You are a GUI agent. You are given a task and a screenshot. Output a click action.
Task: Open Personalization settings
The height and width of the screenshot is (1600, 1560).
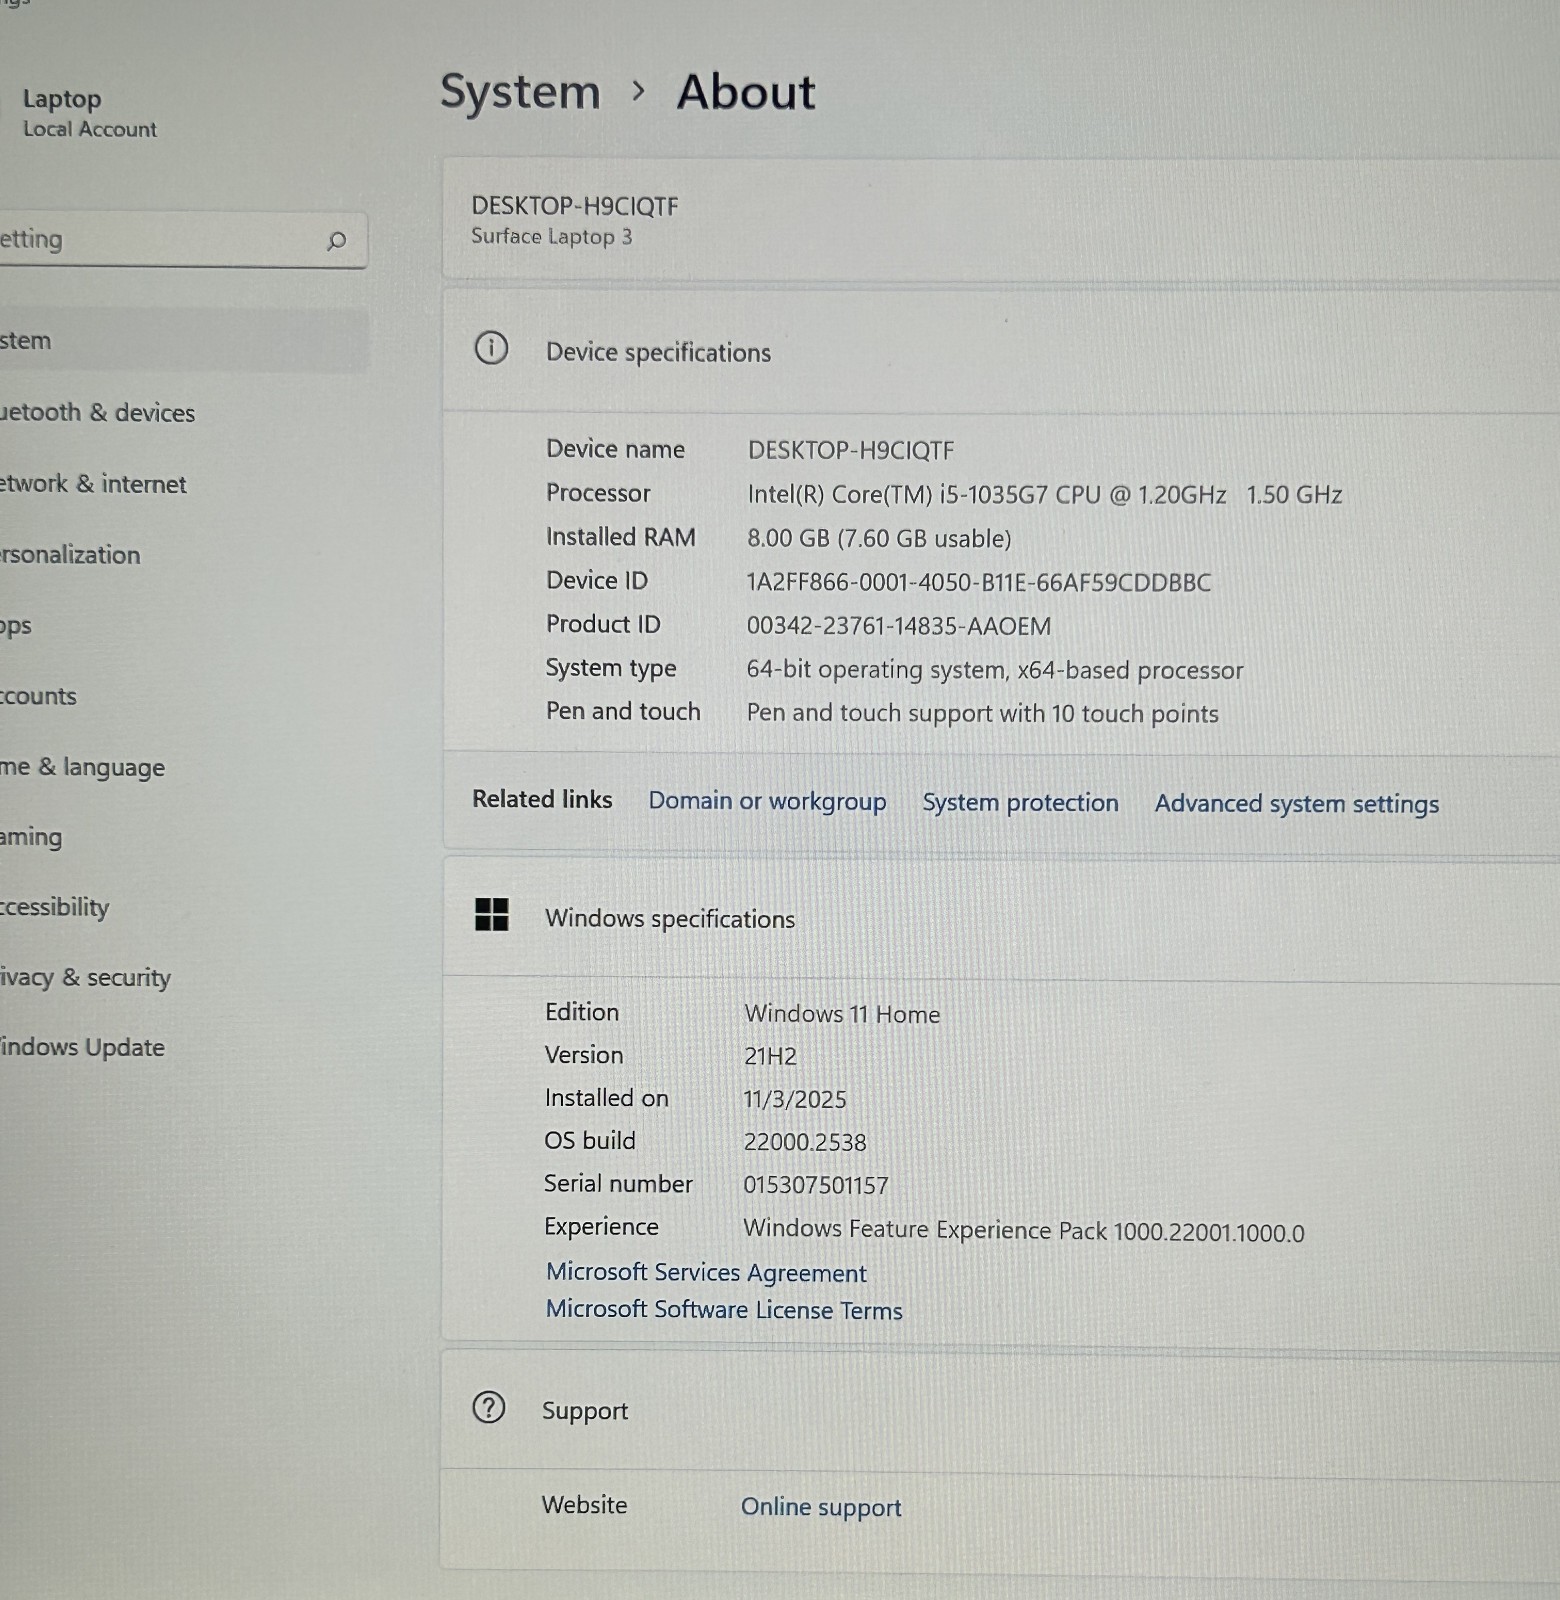click(x=70, y=555)
